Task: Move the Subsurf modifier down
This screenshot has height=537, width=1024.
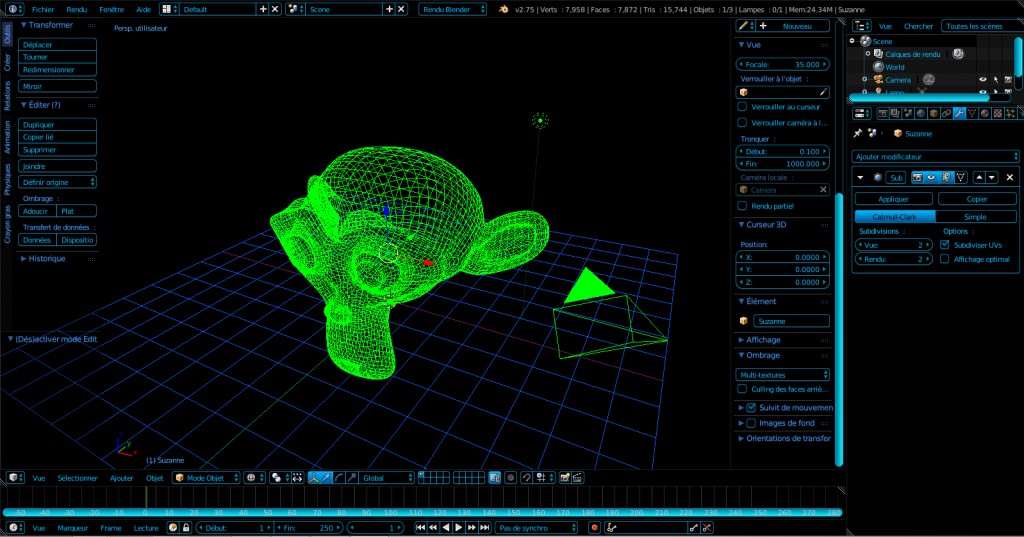Action: (x=991, y=178)
